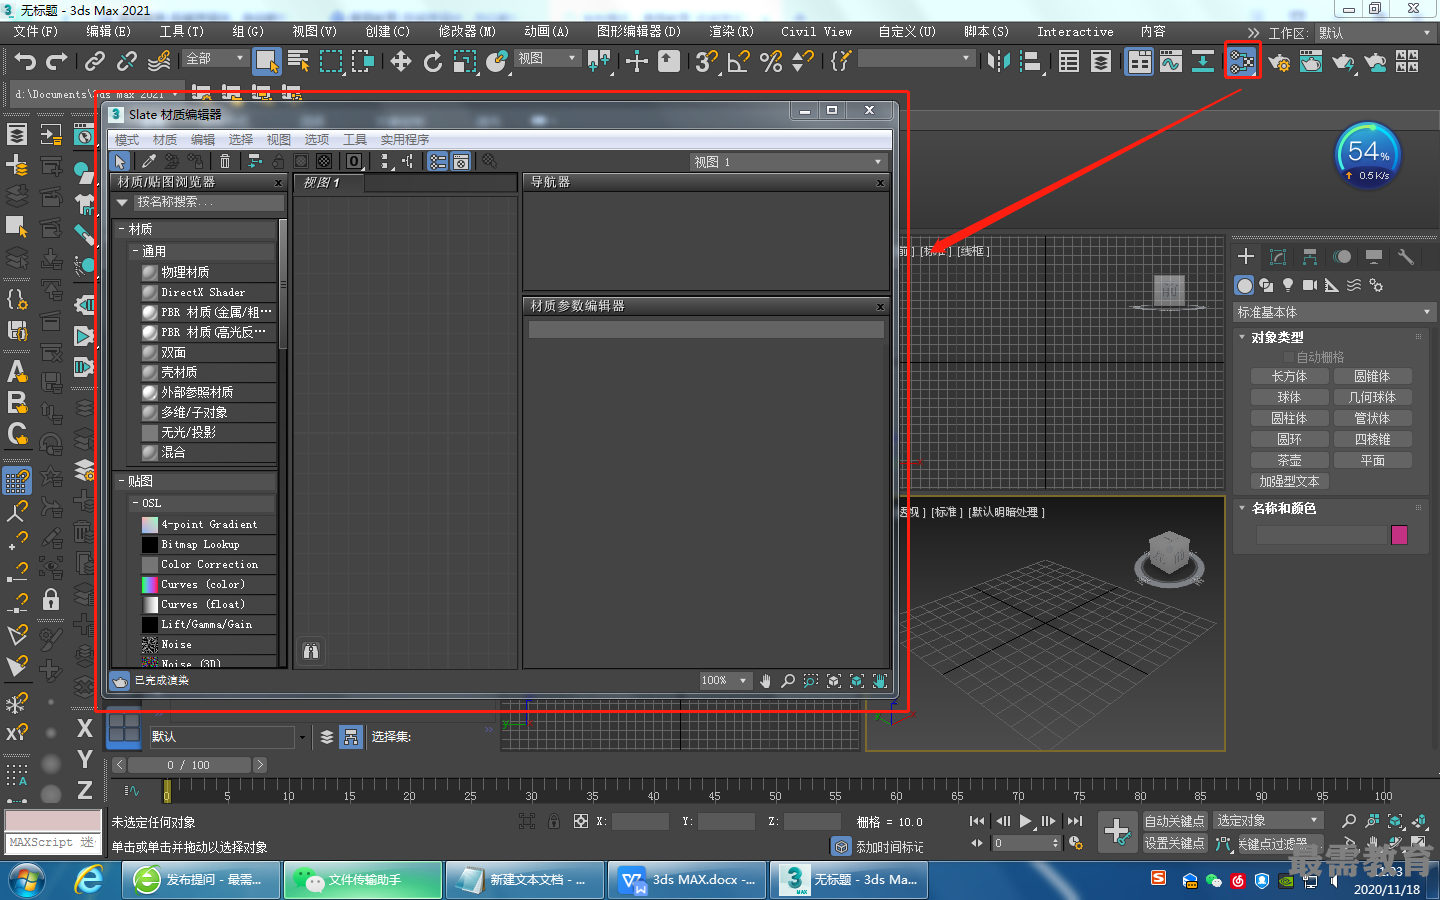Click the 加强型文本 button
Image resolution: width=1440 pixels, height=900 pixels.
tap(1290, 482)
